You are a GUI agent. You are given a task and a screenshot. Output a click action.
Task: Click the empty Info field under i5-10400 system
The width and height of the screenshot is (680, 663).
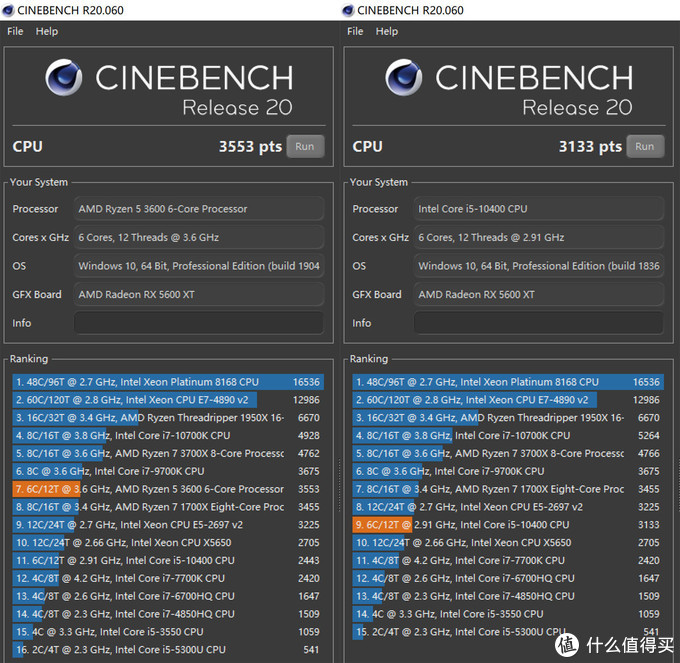point(538,323)
